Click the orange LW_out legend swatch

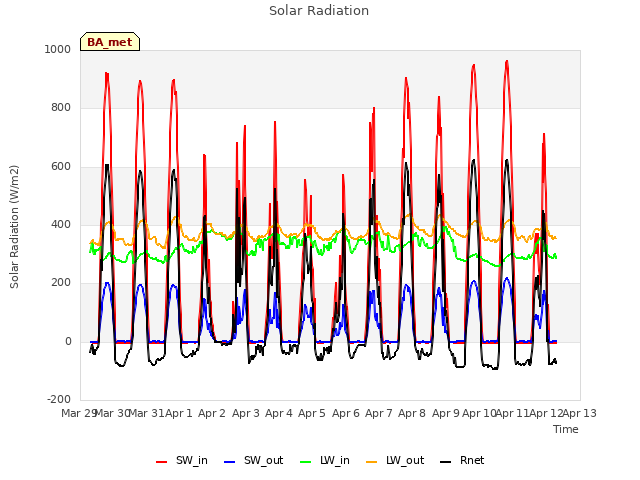[372, 462]
